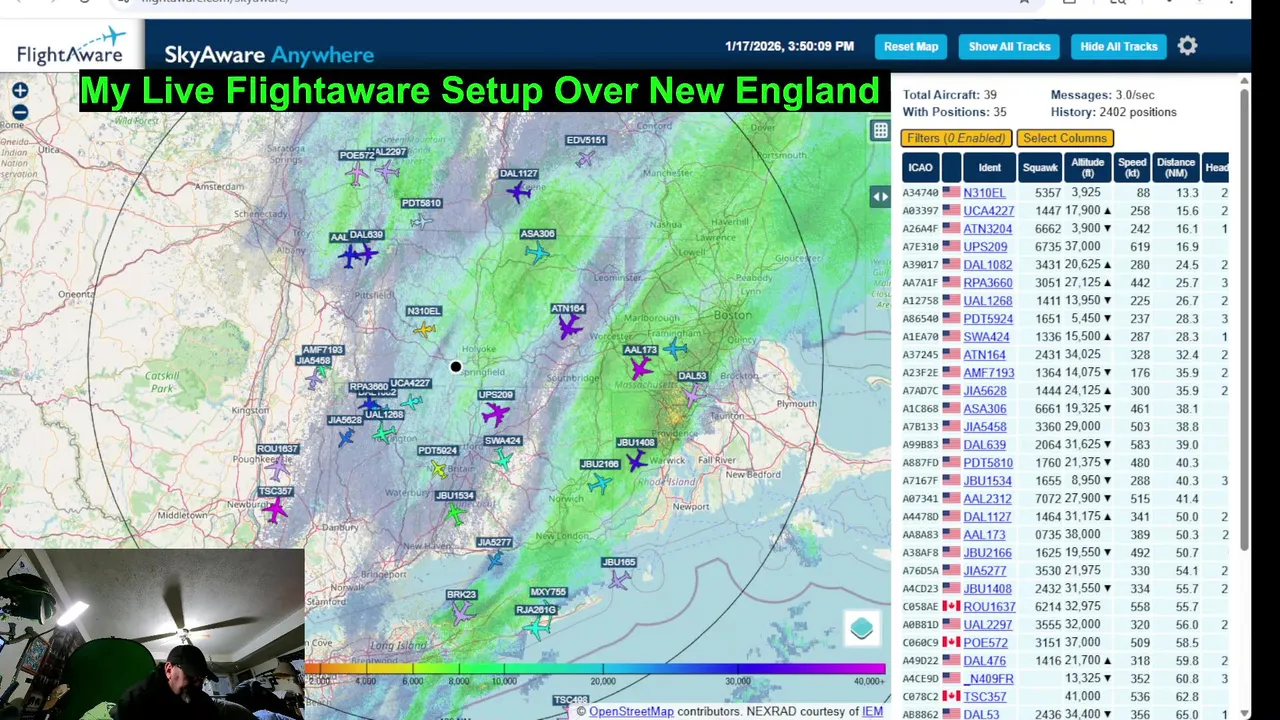Image resolution: width=1280 pixels, height=720 pixels.
Task: Select aircraft JBU1408 on the map
Action: pyautogui.click(x=636, y=460)
